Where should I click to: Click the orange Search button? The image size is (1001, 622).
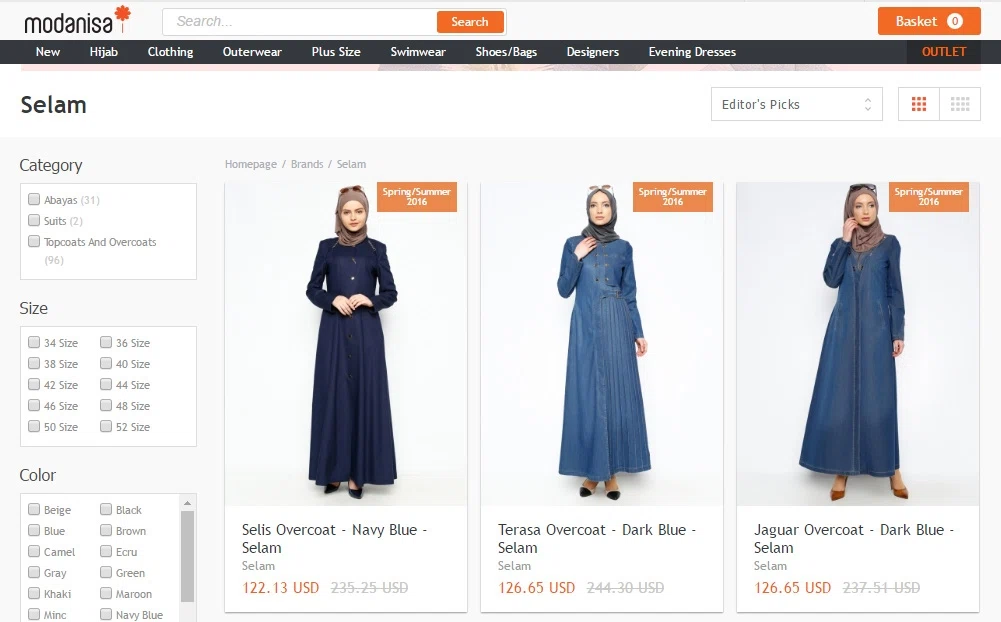(470, 22)
